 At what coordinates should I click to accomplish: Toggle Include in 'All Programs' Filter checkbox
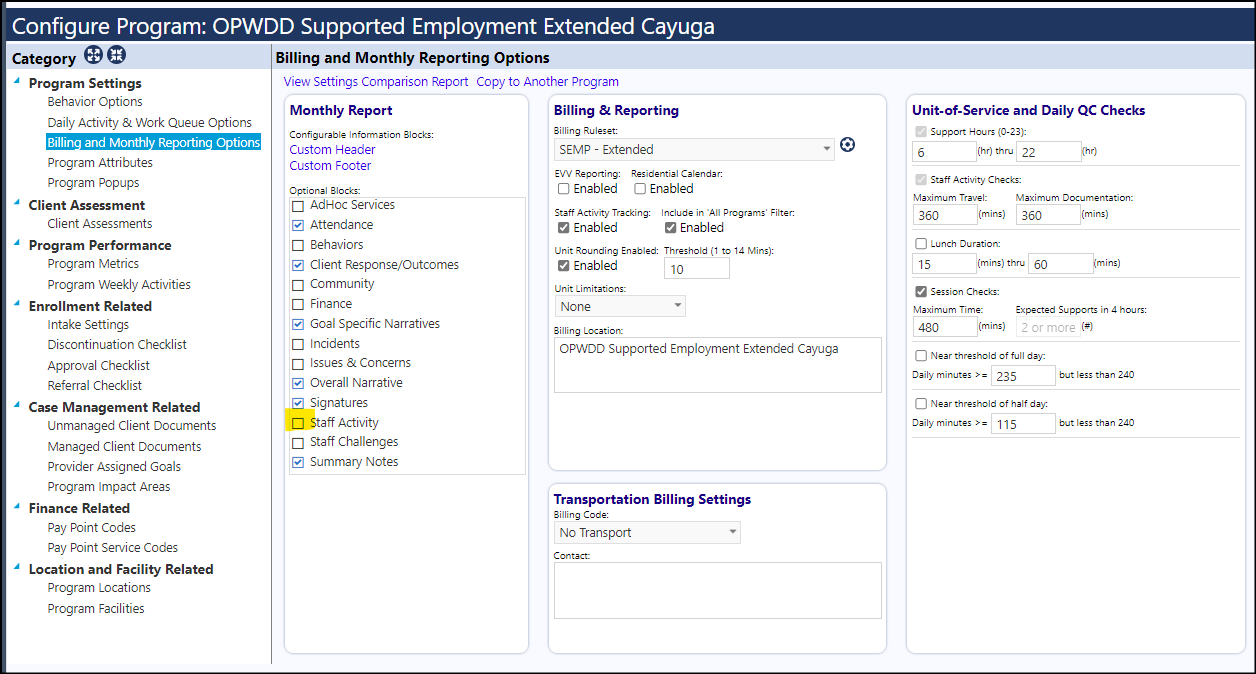click(671, 228)
